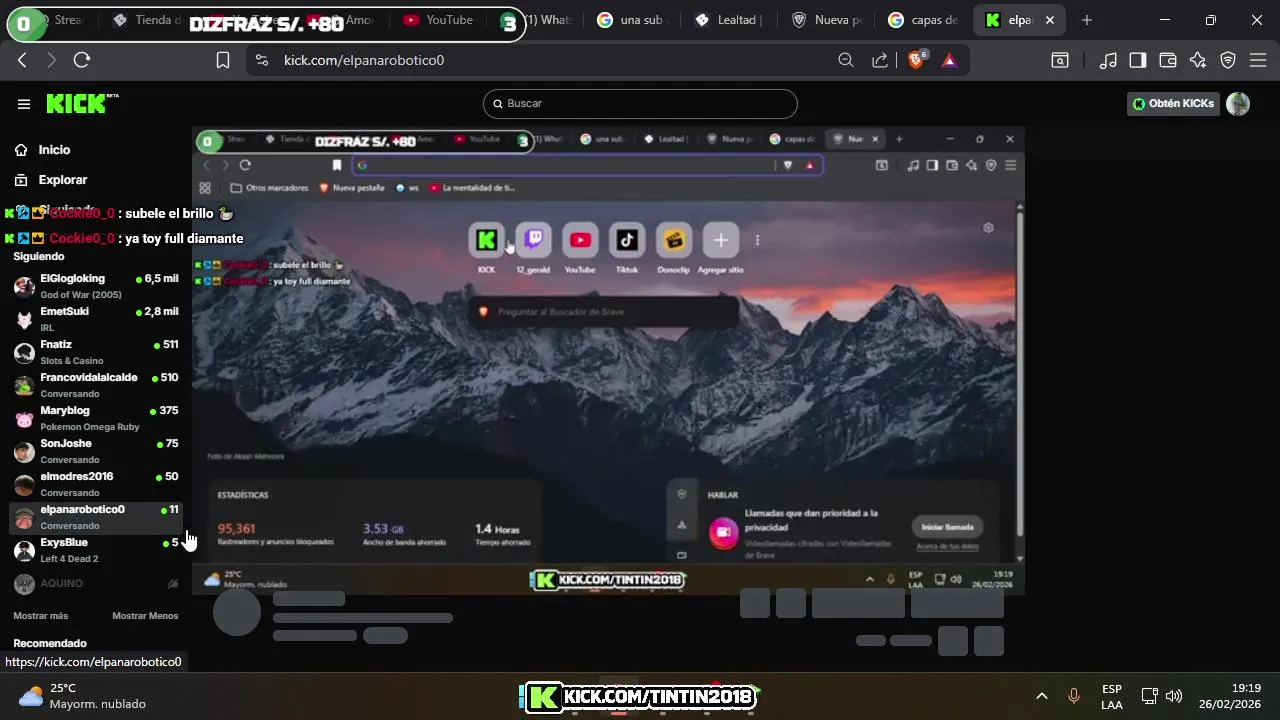This screenshot has height=720, width=1280.
Task: Open the Francovidalalcalde channel
Action: 96,385
